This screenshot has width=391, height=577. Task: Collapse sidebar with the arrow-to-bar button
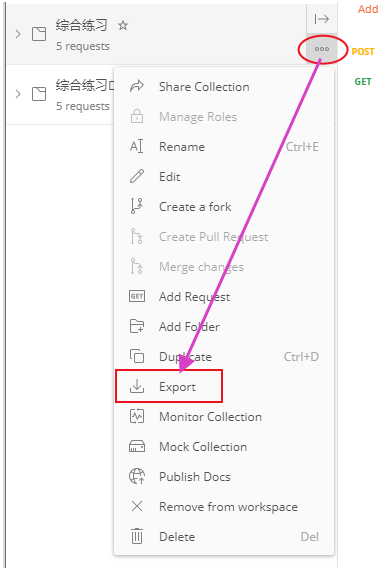point(321,19)
